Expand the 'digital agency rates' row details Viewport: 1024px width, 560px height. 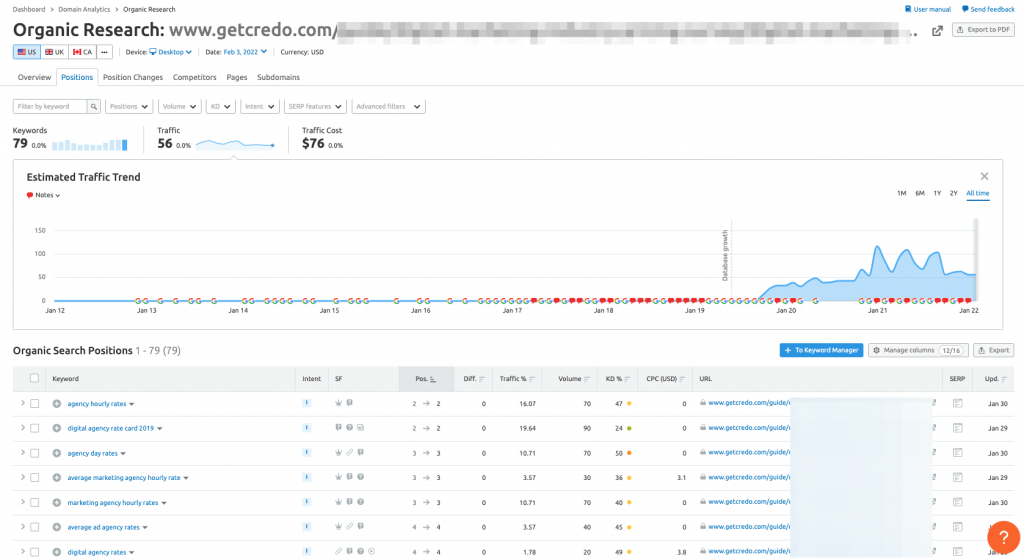[23, 552]
